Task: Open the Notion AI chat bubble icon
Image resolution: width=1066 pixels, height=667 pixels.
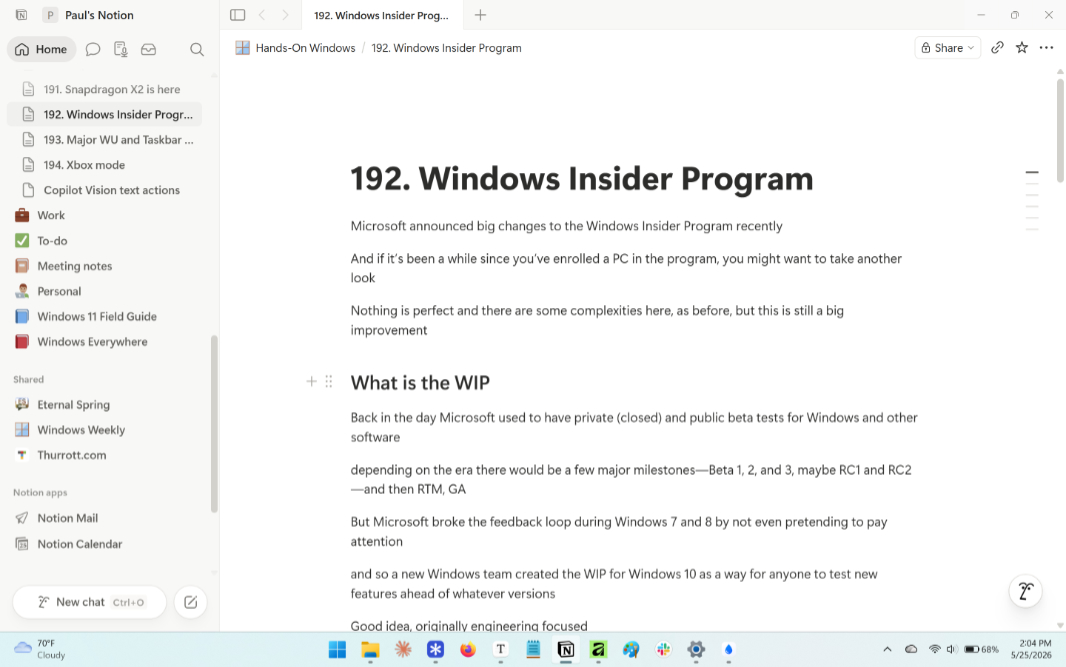Action: 93,49
